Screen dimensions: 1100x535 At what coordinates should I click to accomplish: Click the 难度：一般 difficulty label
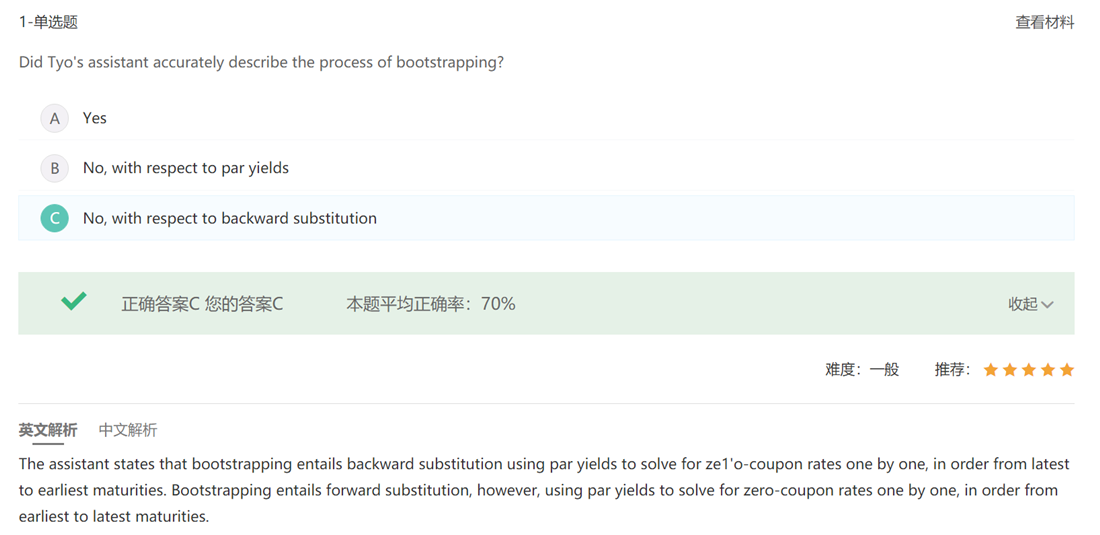click(x=862, y=370)
